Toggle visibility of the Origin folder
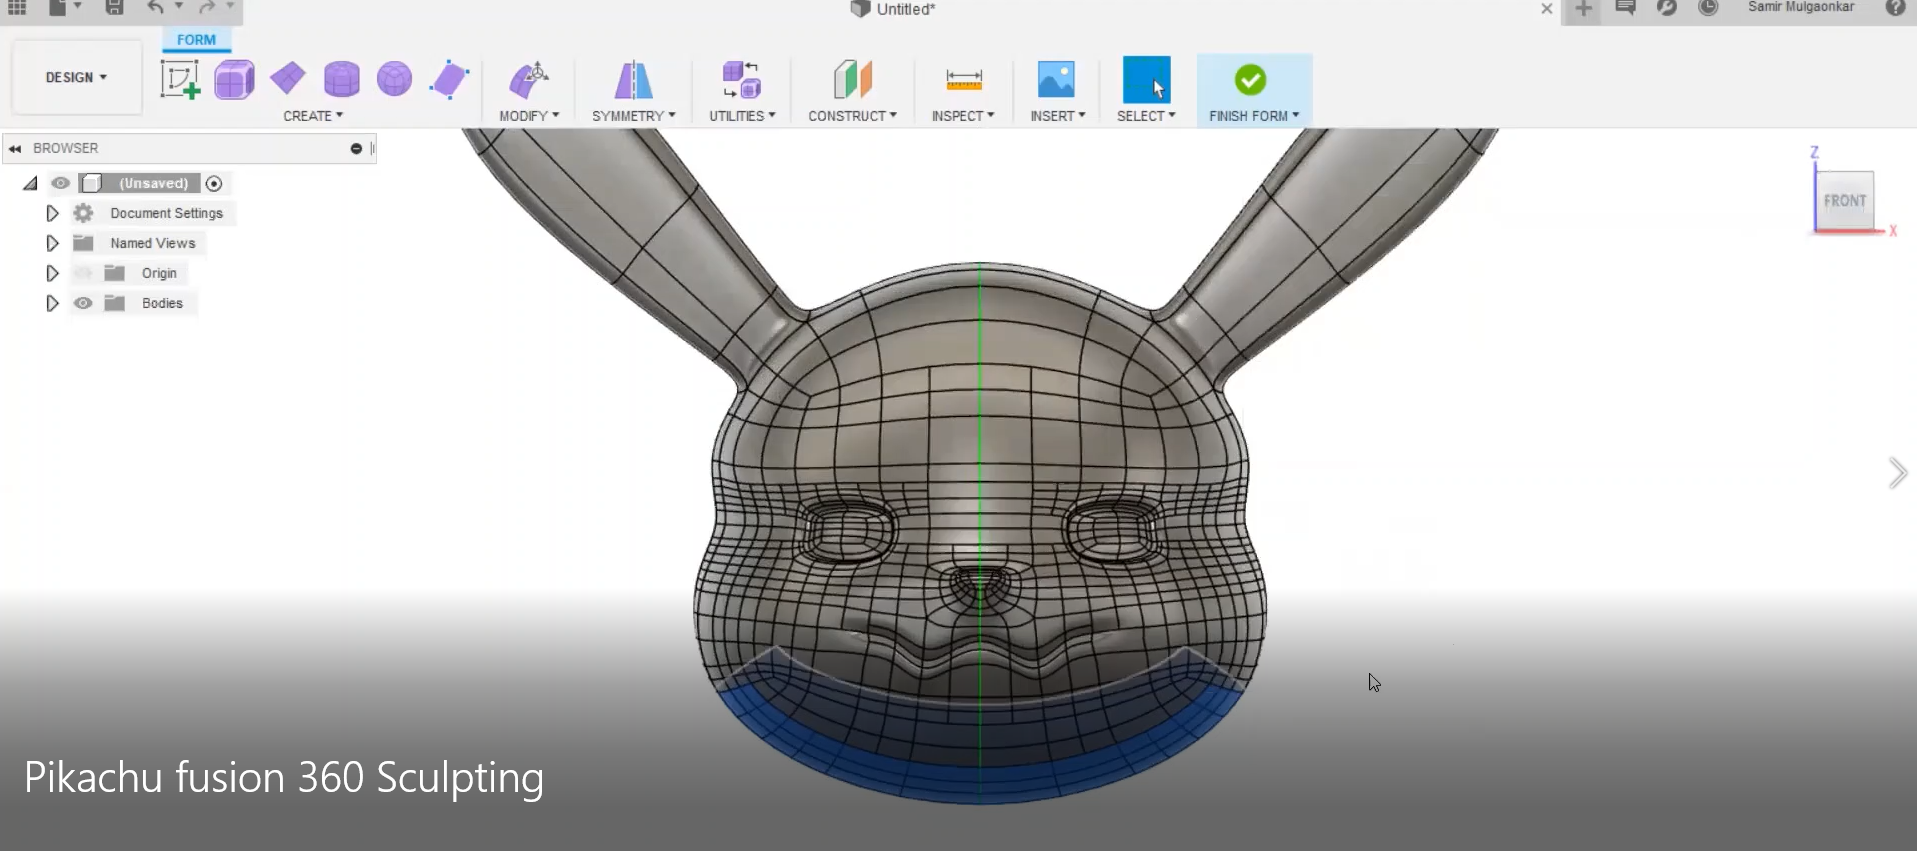 point(83,273)
